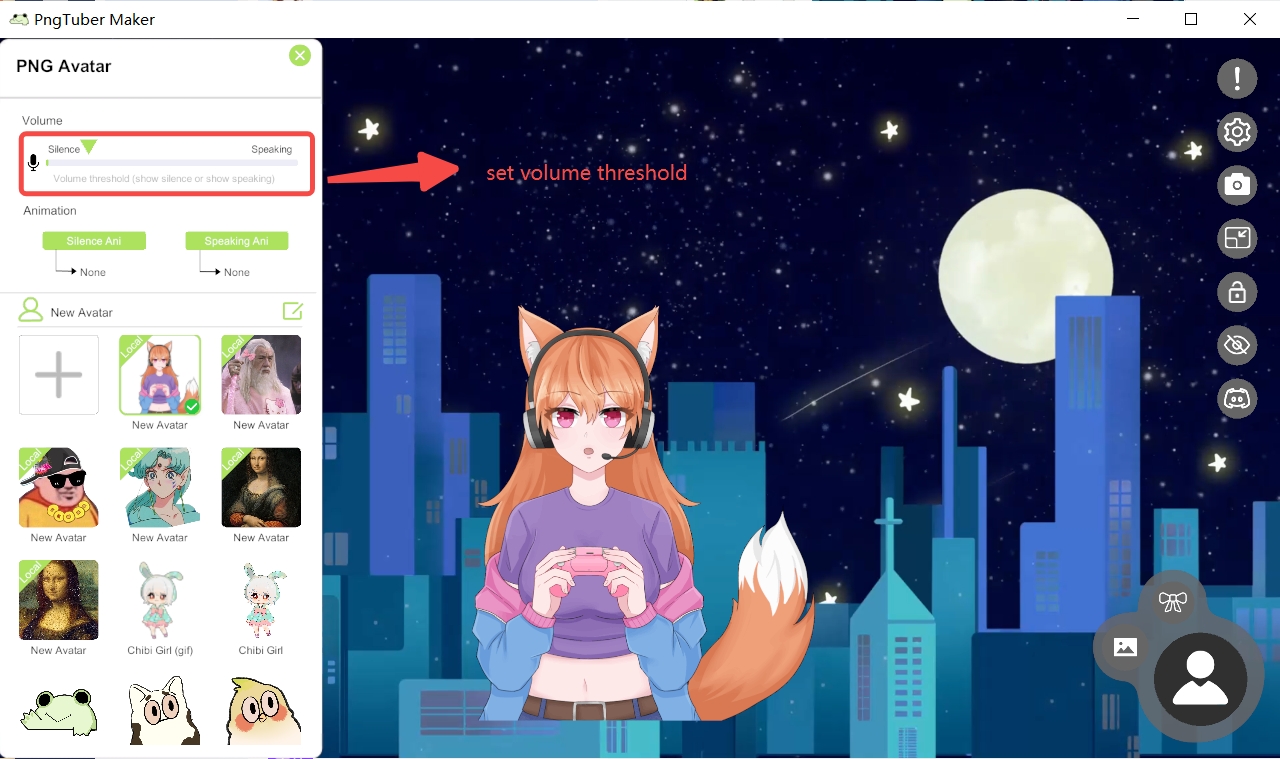Select the green frog avatar thumbnail
1280x759 pixels.
59,710
